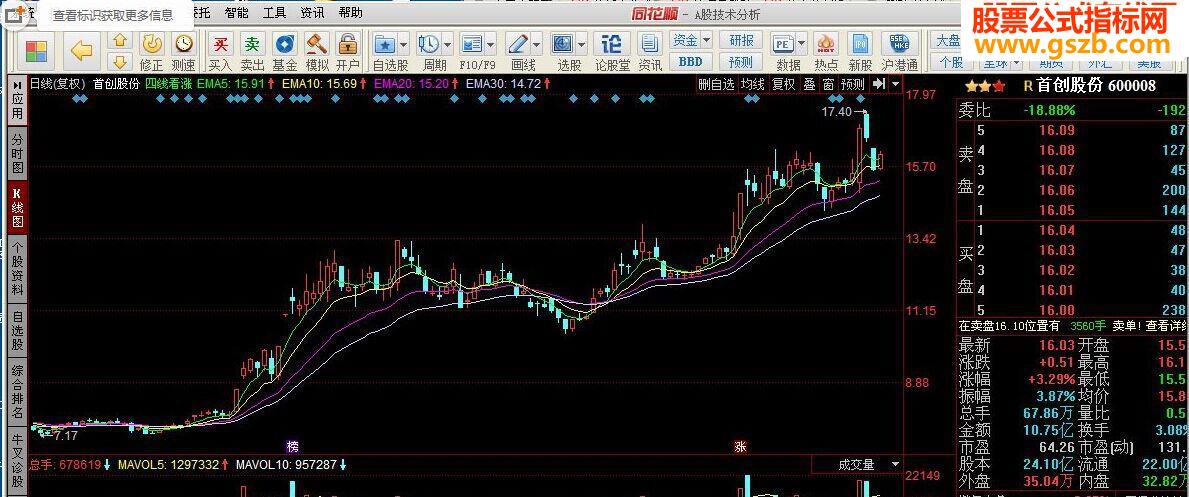The image size is (1189, 497).
Task: Select the 画线 pencil drawing tool
Action: (517, 44)
